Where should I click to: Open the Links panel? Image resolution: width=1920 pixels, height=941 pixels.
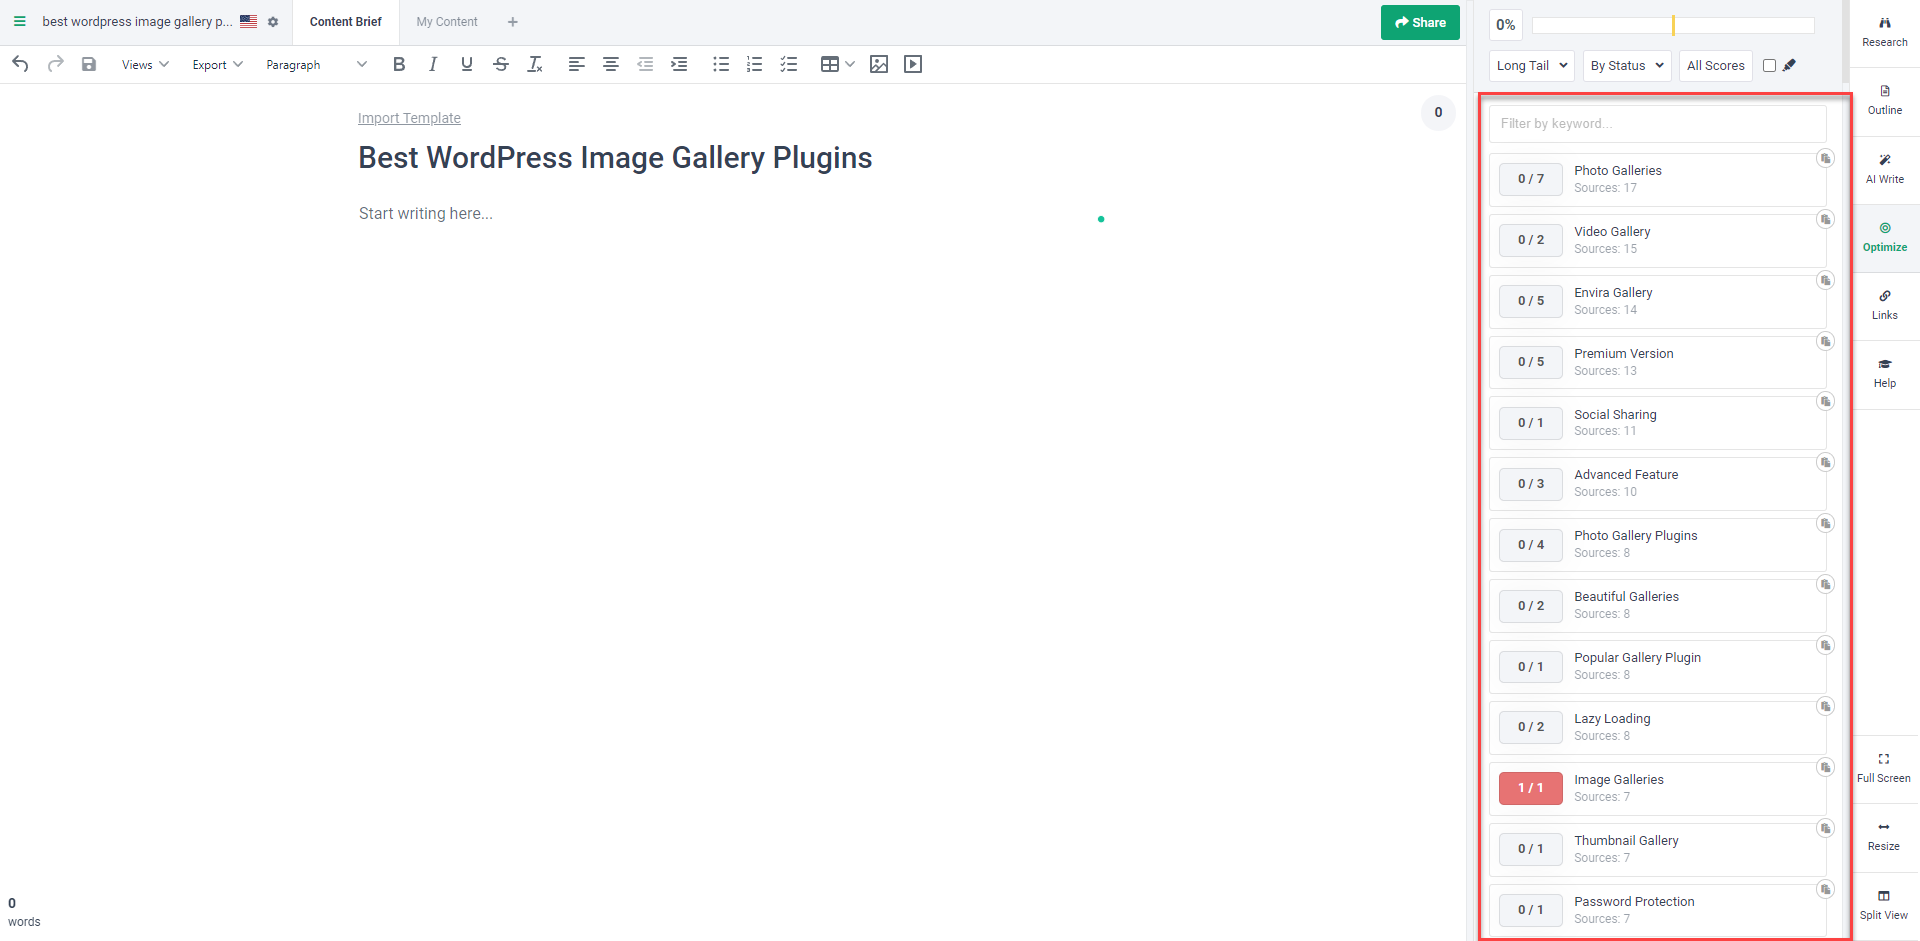pos(1884,306)
